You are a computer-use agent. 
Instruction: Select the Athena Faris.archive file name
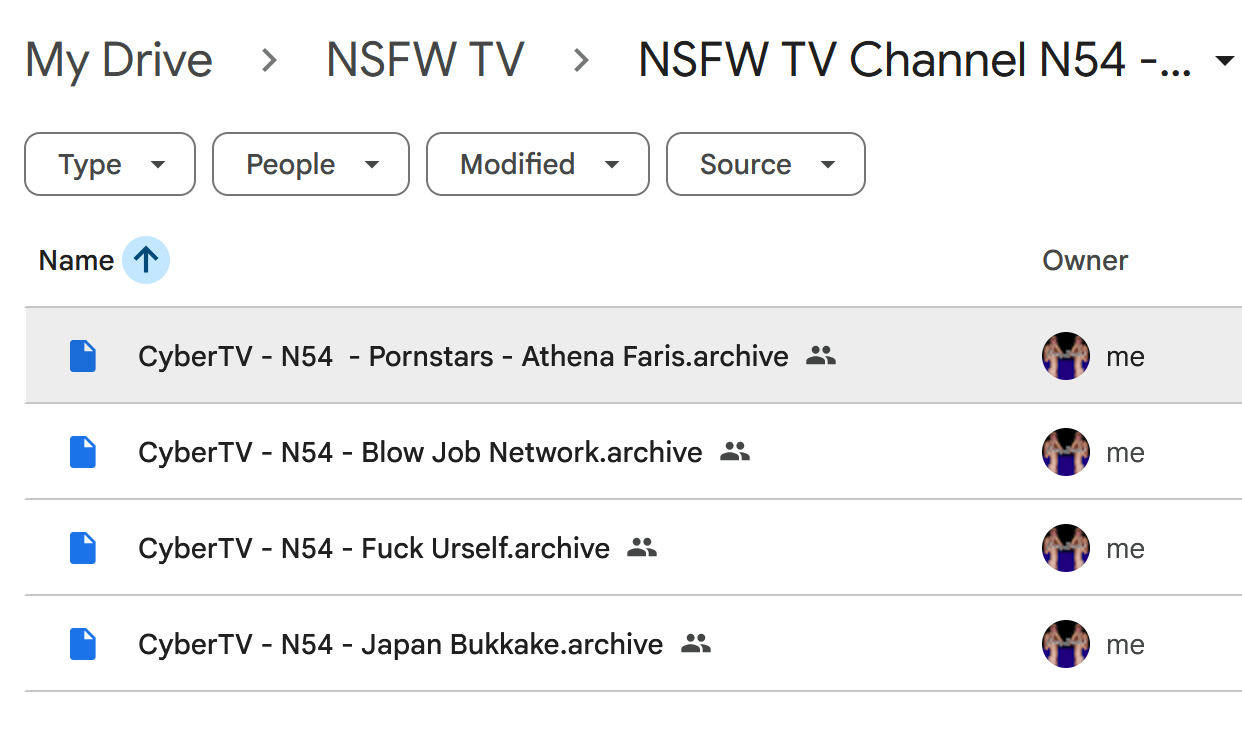463,356
